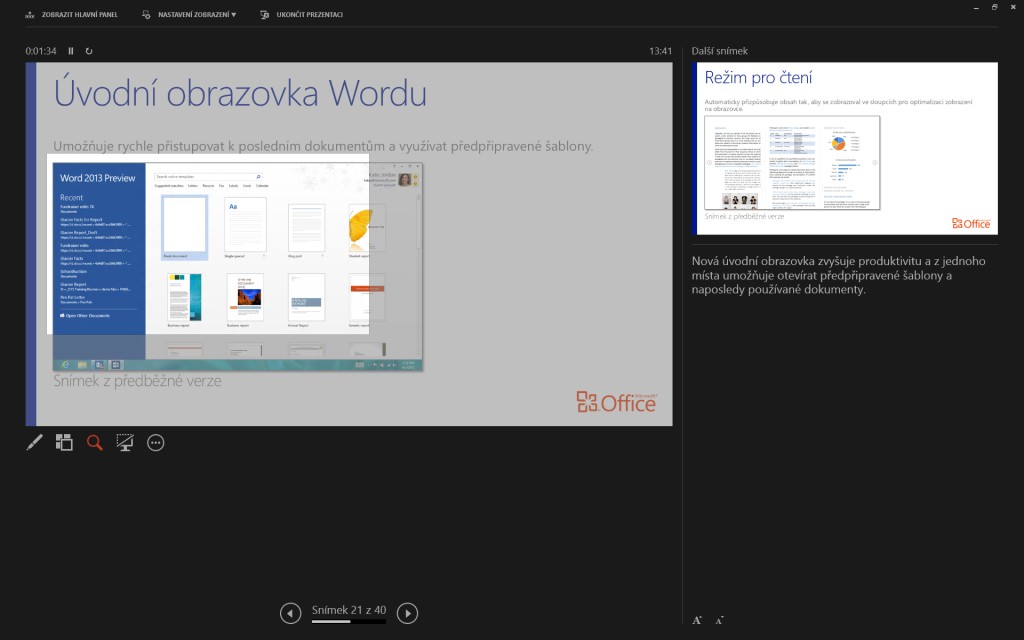The width and height of the screenshot is (1024, 640).
Task: Open Nastavení zobrazení dropdown
Action: pos(189,14)
